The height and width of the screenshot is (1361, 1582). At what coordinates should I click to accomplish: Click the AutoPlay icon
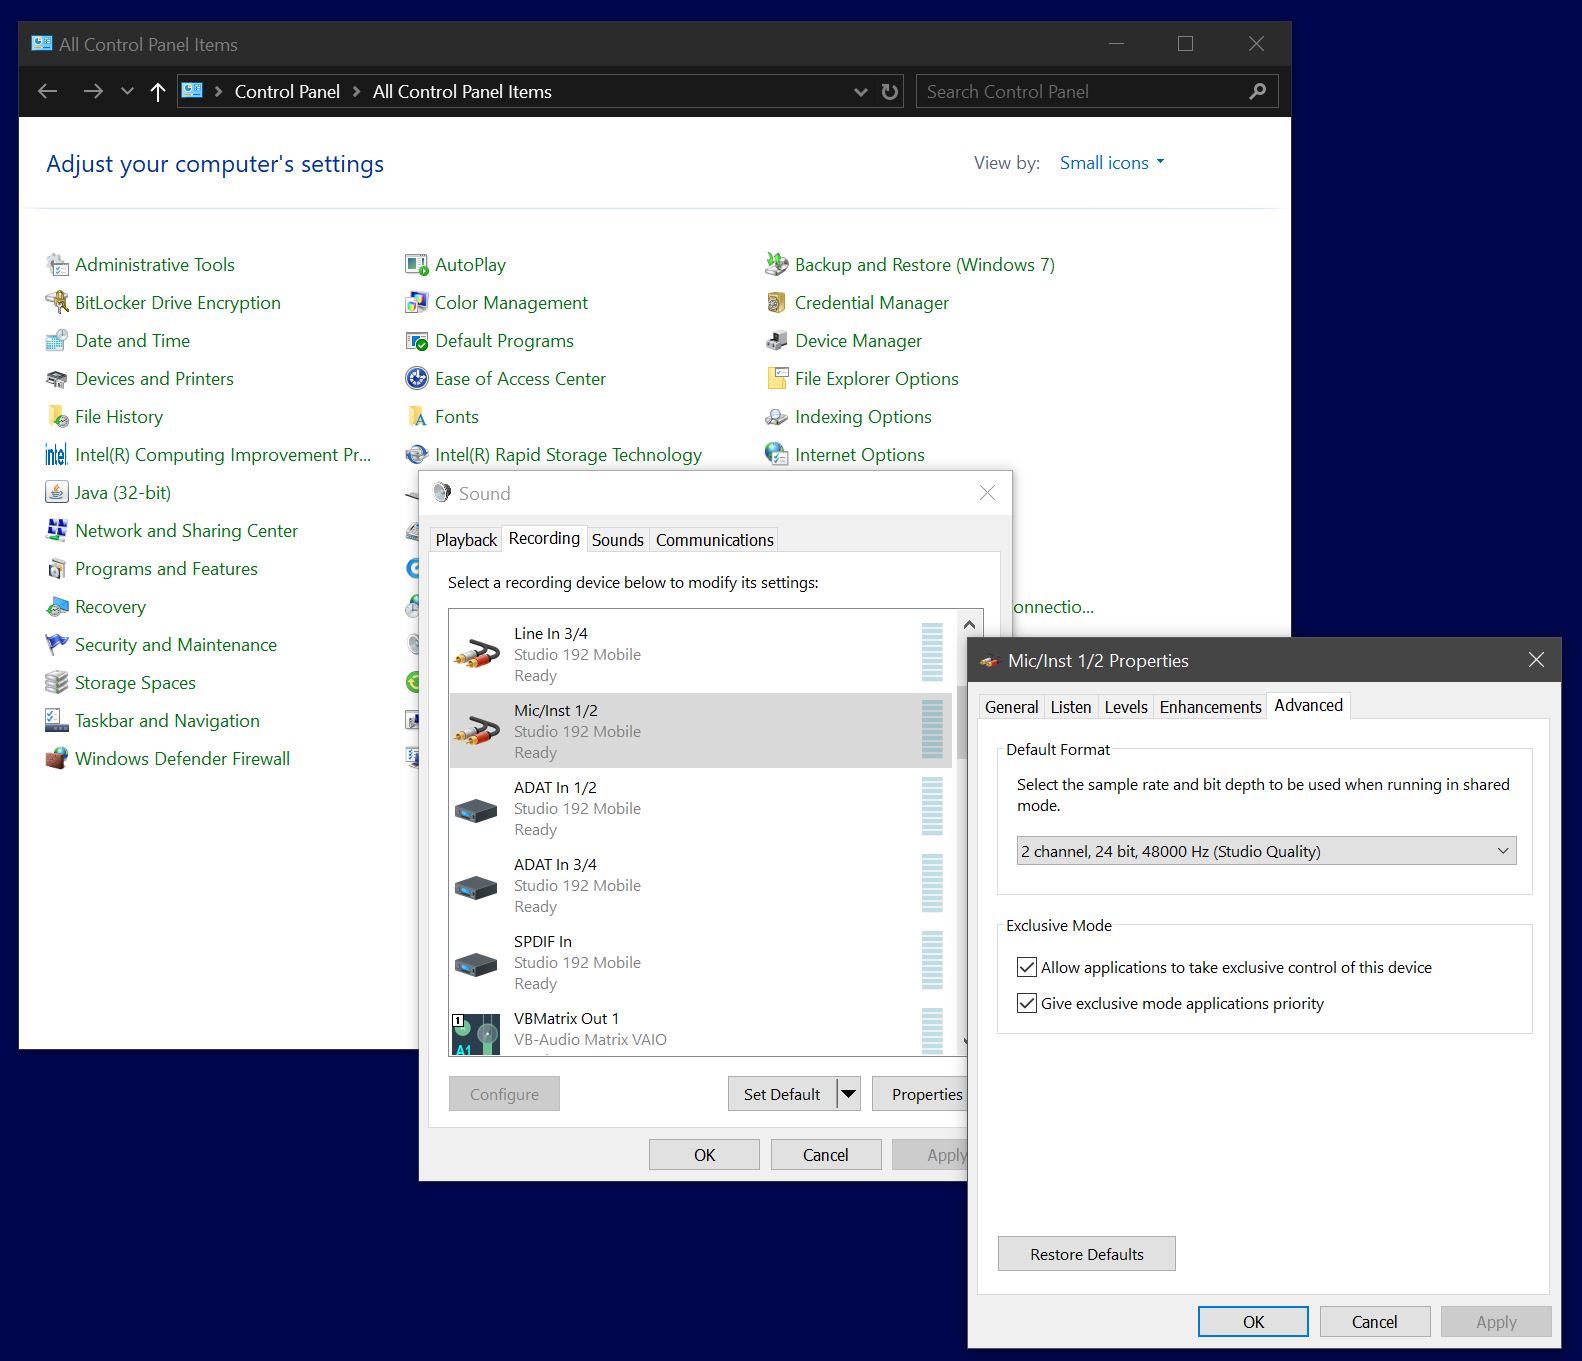click(417, 265)
